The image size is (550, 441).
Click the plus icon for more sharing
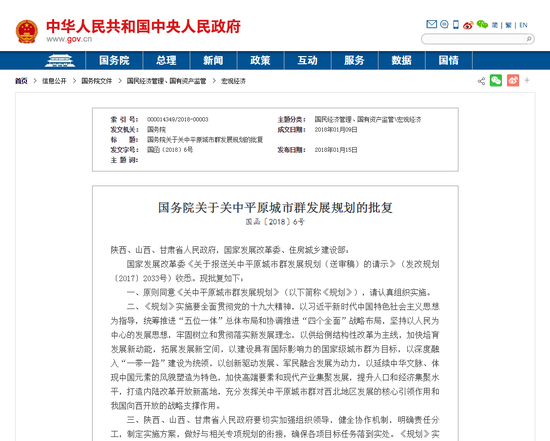click(x=527, y=81)
